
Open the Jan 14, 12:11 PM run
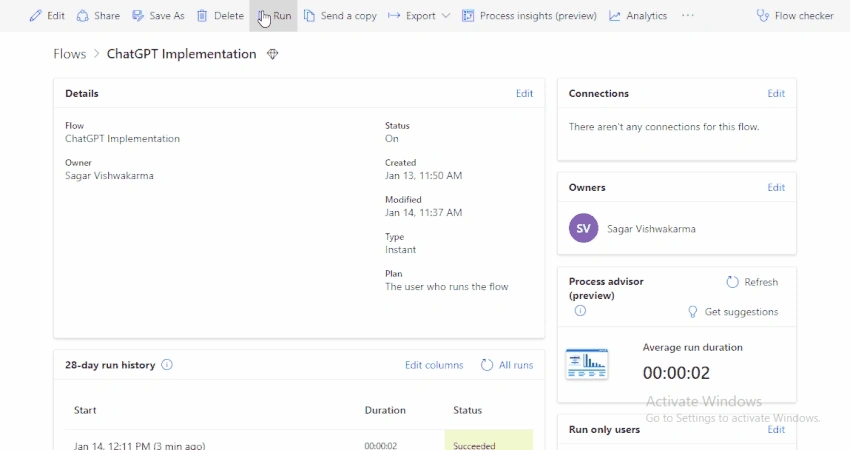tap(139, 445)
